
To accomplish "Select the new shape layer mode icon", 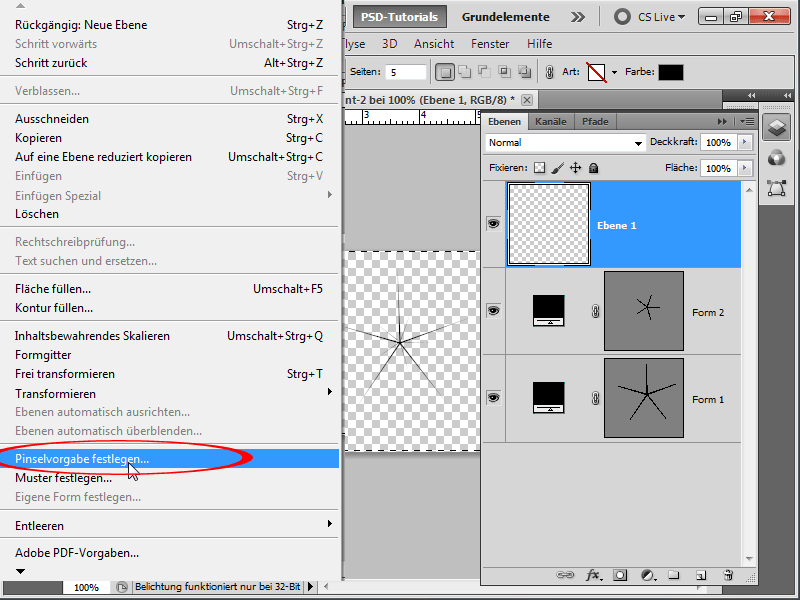I will coord(445,72).
